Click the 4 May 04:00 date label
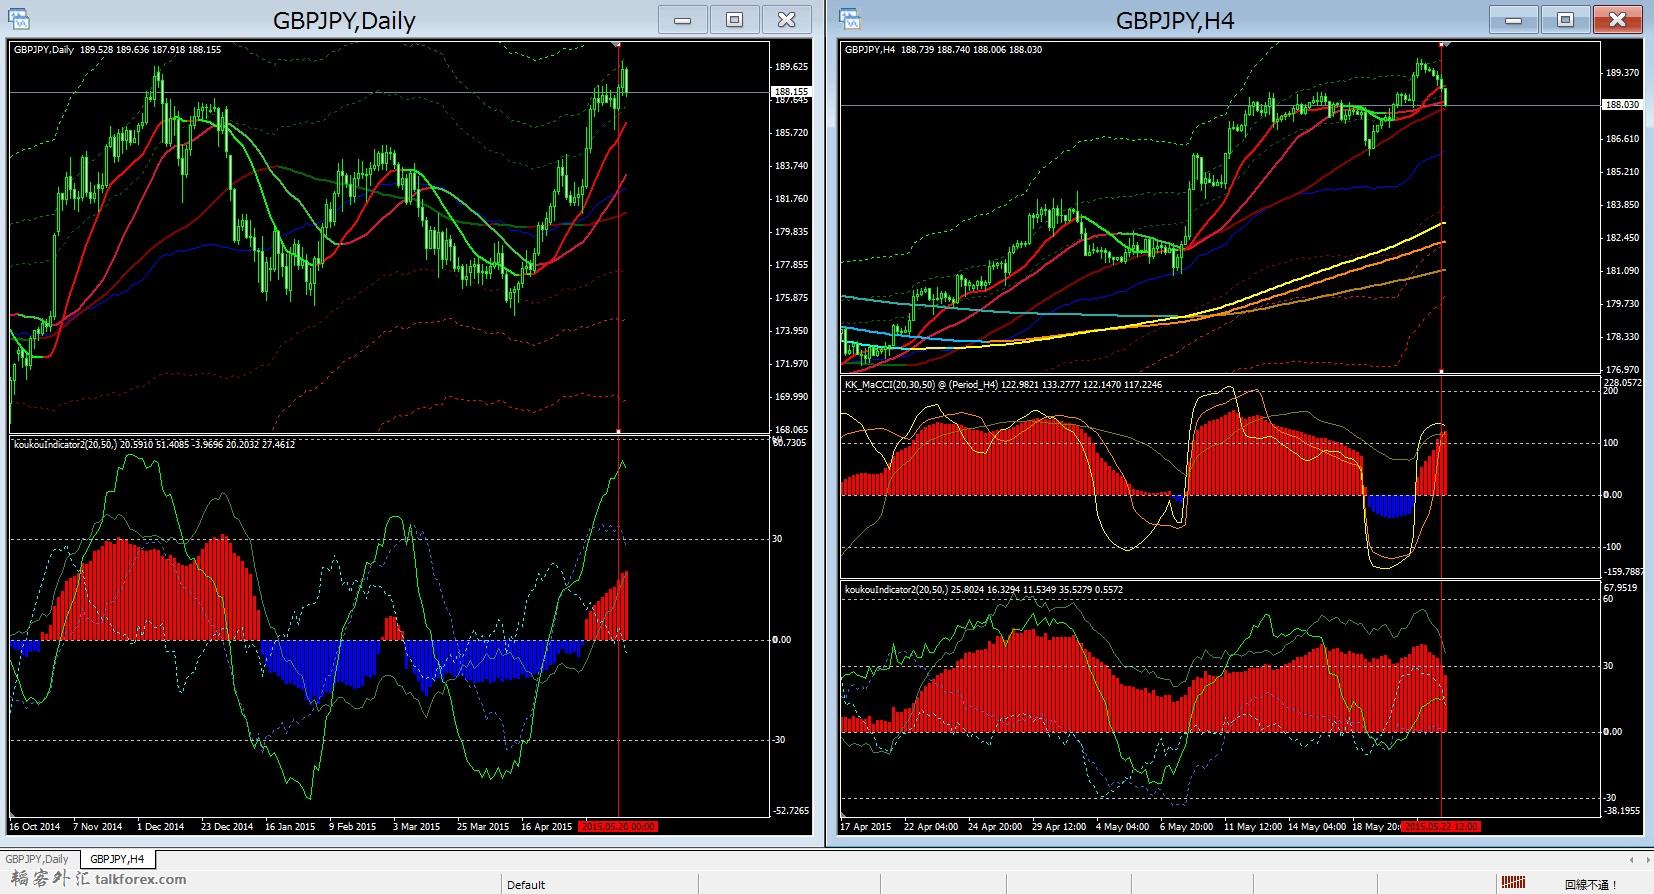1654x894 pixels. coord(1123,827)
